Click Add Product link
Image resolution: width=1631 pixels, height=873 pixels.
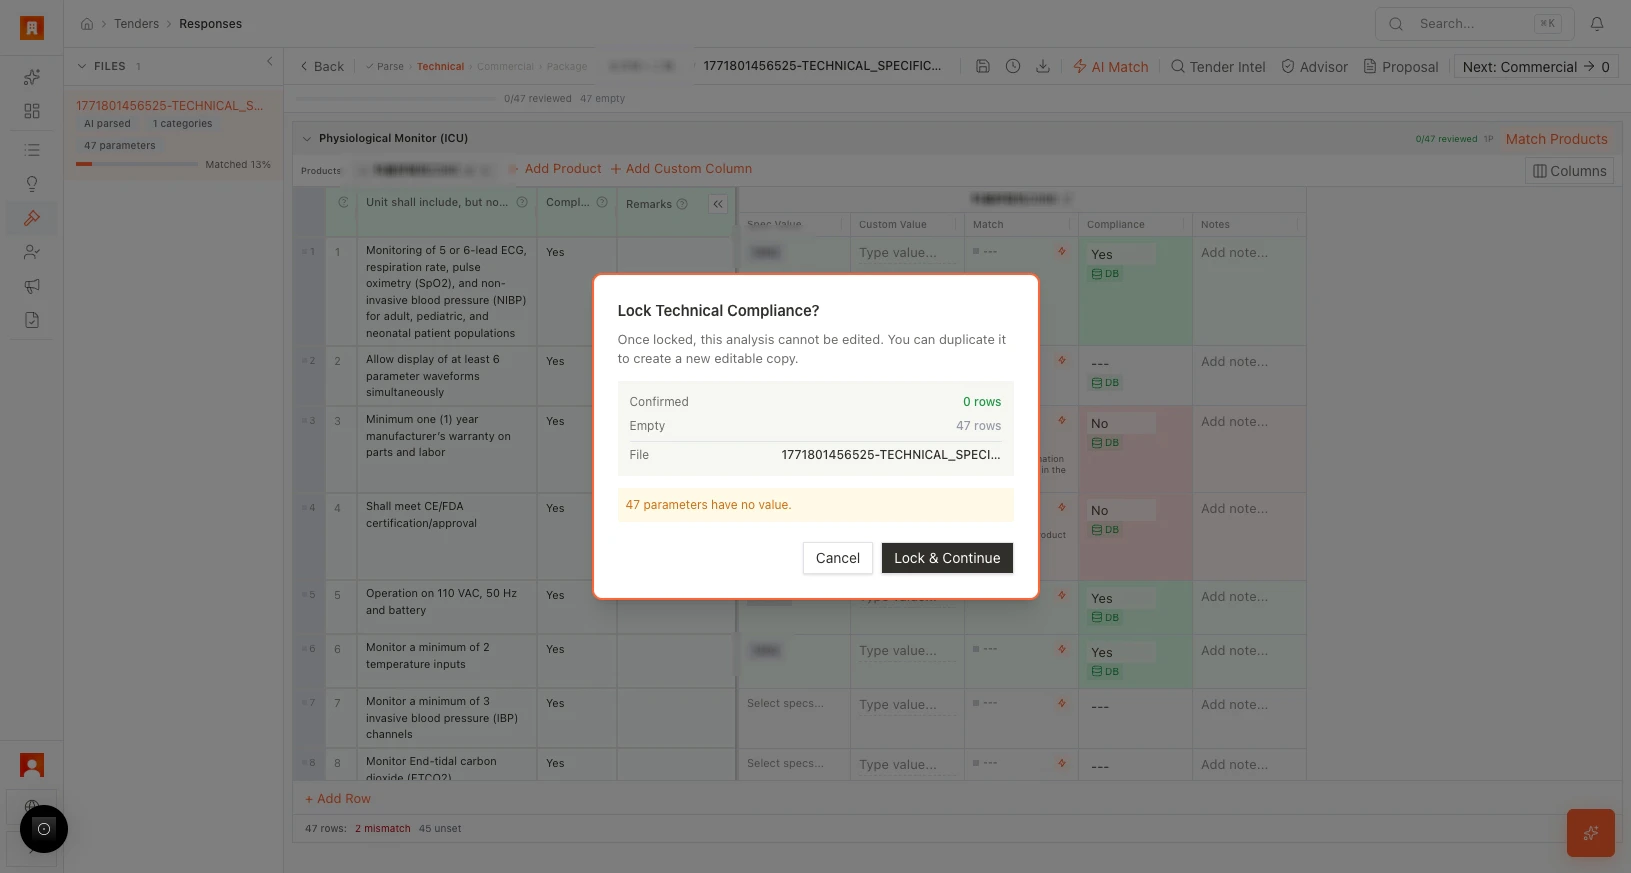tap(556, 169)
